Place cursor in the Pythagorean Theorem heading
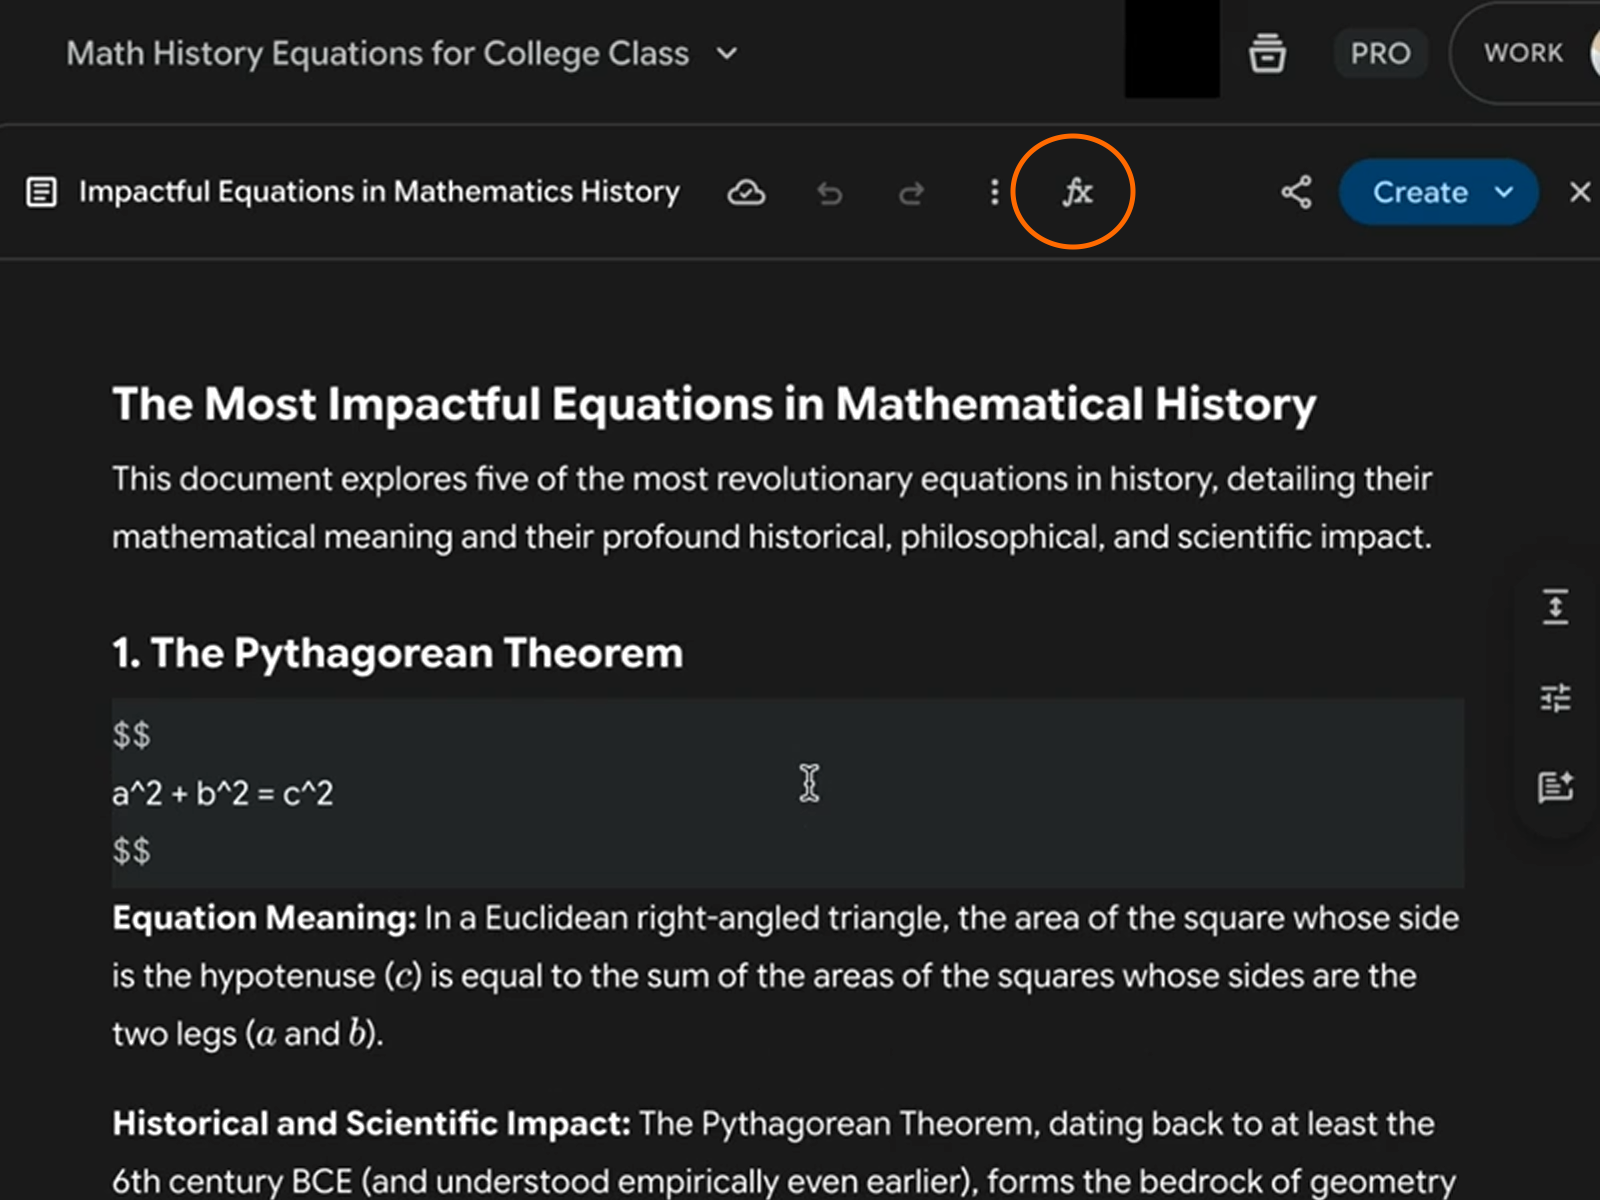The height and width of the screenshot is (1200, 1600). click(x=398, y=653)
